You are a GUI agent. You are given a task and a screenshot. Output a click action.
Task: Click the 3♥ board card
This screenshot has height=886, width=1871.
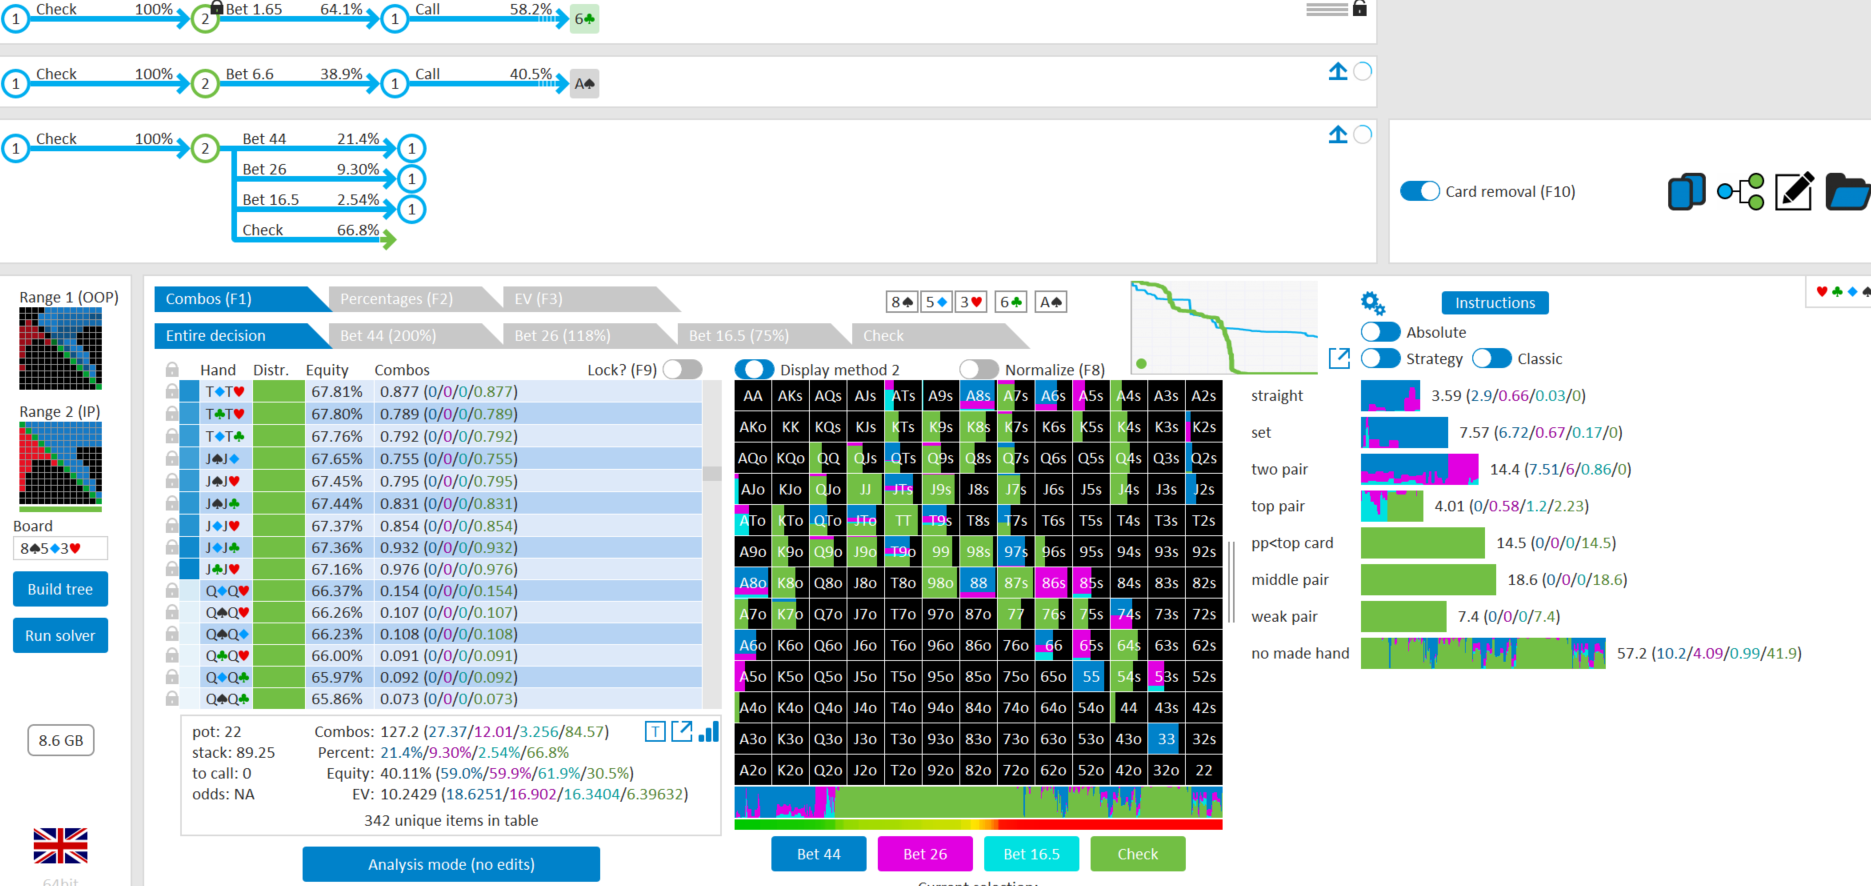971,302
